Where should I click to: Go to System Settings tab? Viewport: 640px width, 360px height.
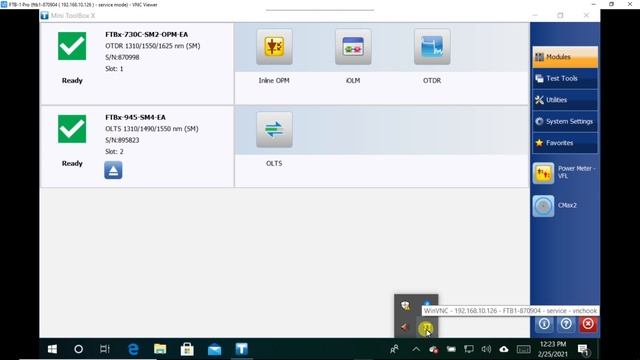(x=565, y=121)
